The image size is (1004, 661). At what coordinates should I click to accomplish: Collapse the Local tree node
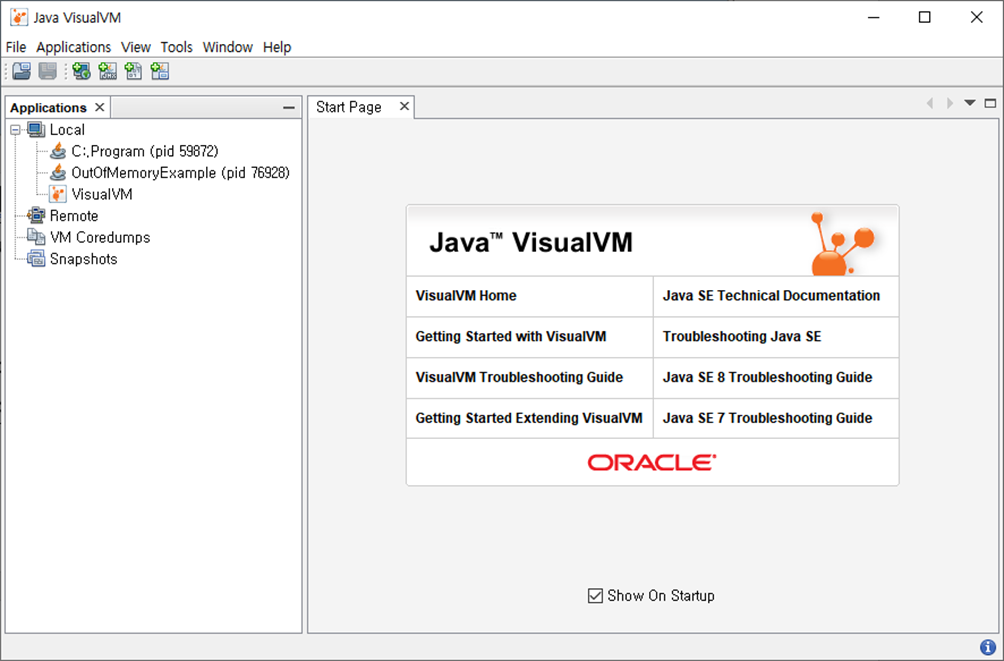tap(15, 130)
